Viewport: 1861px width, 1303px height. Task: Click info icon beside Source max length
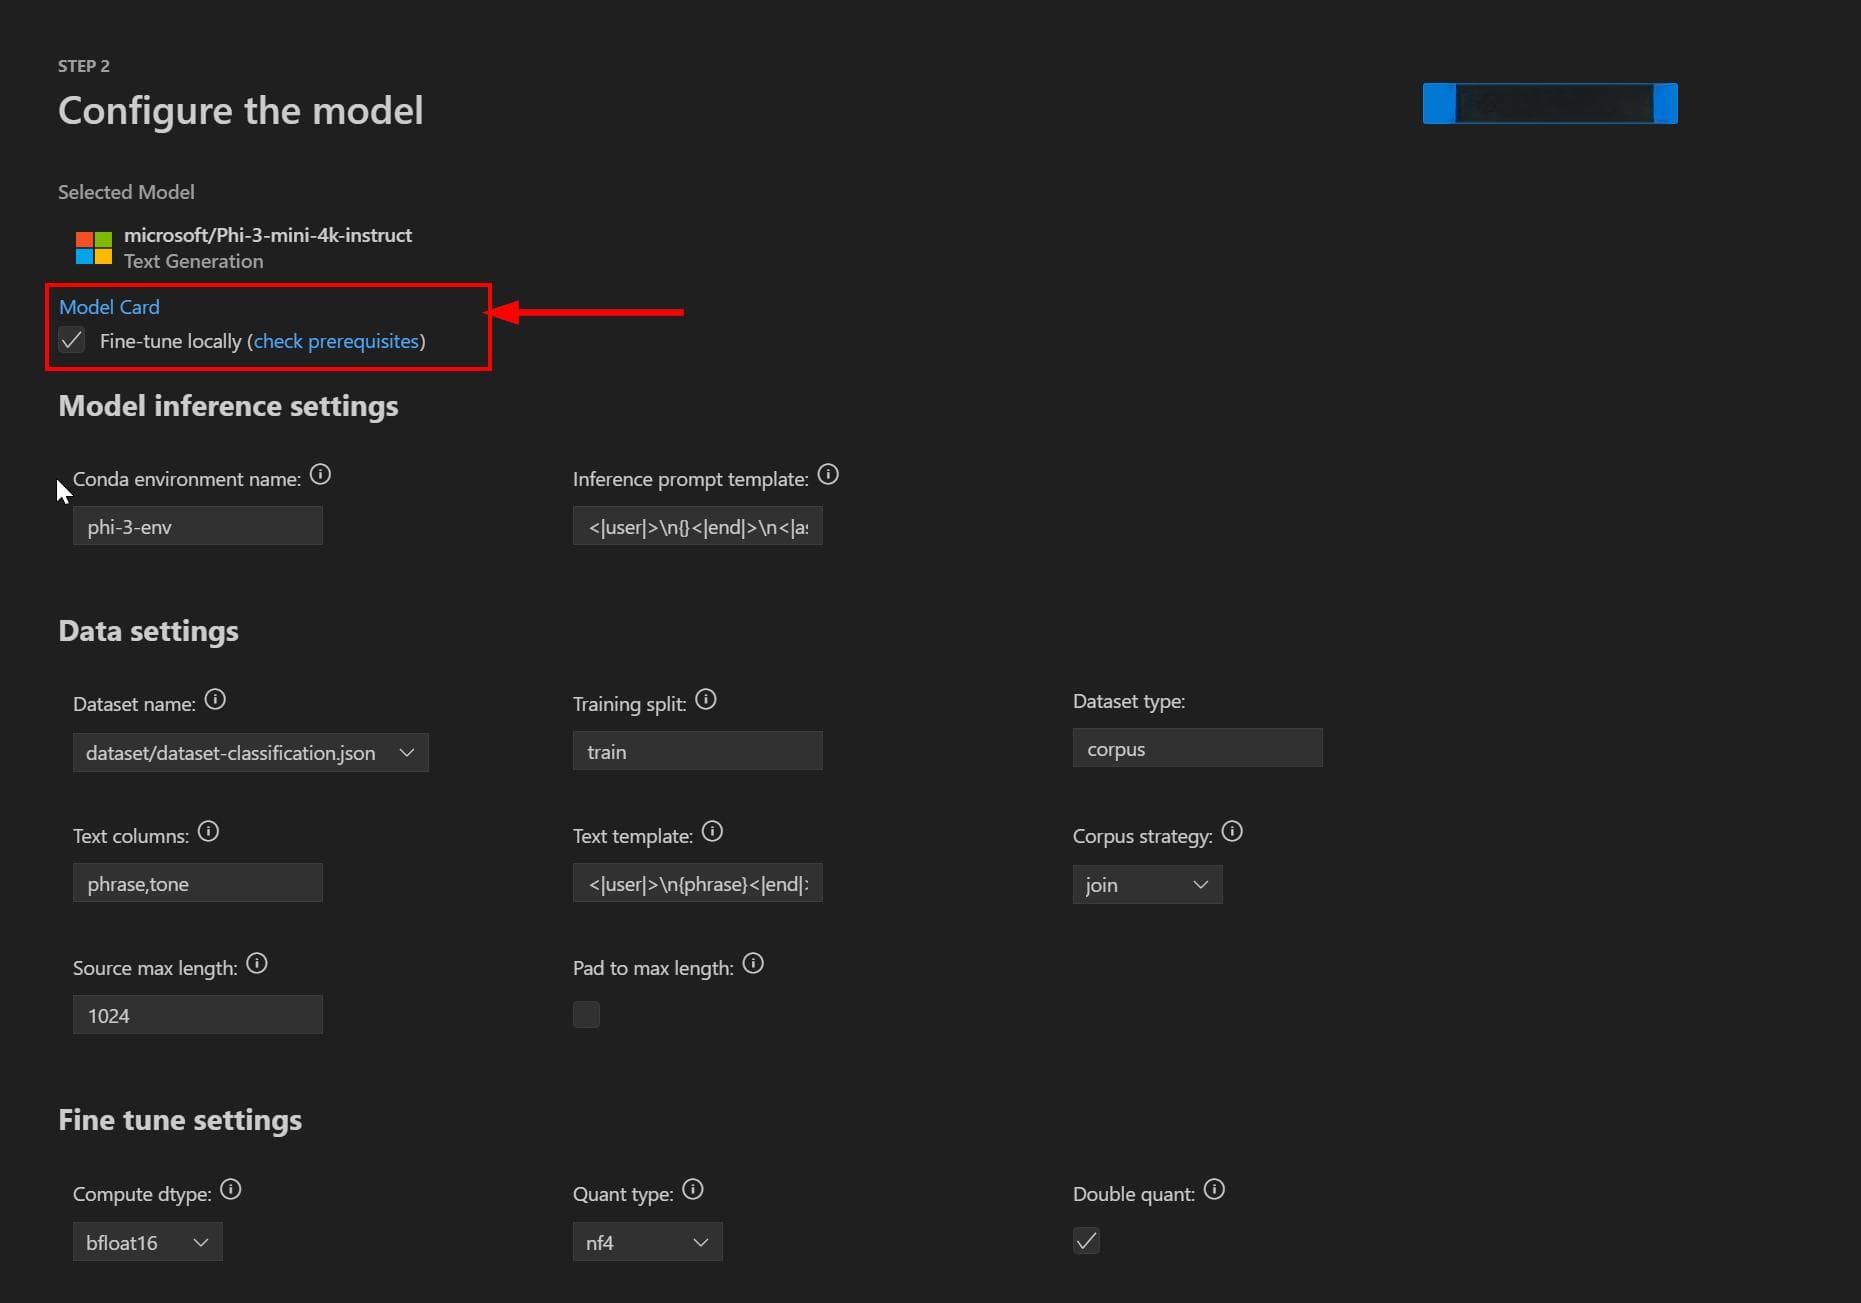click(257, 964)
